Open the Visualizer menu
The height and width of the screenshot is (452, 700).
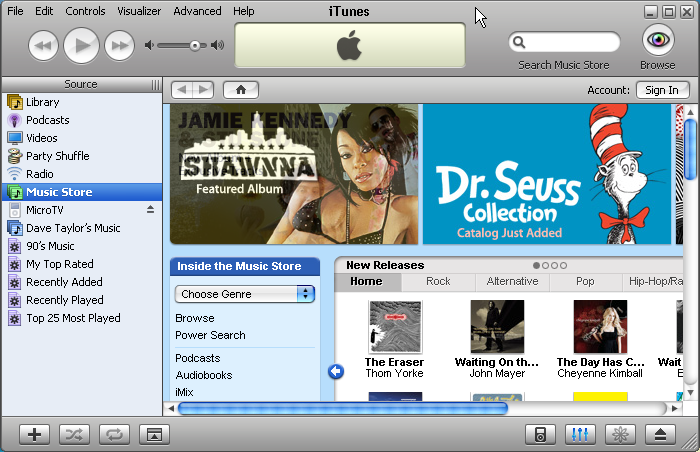[x=139, y=11]
